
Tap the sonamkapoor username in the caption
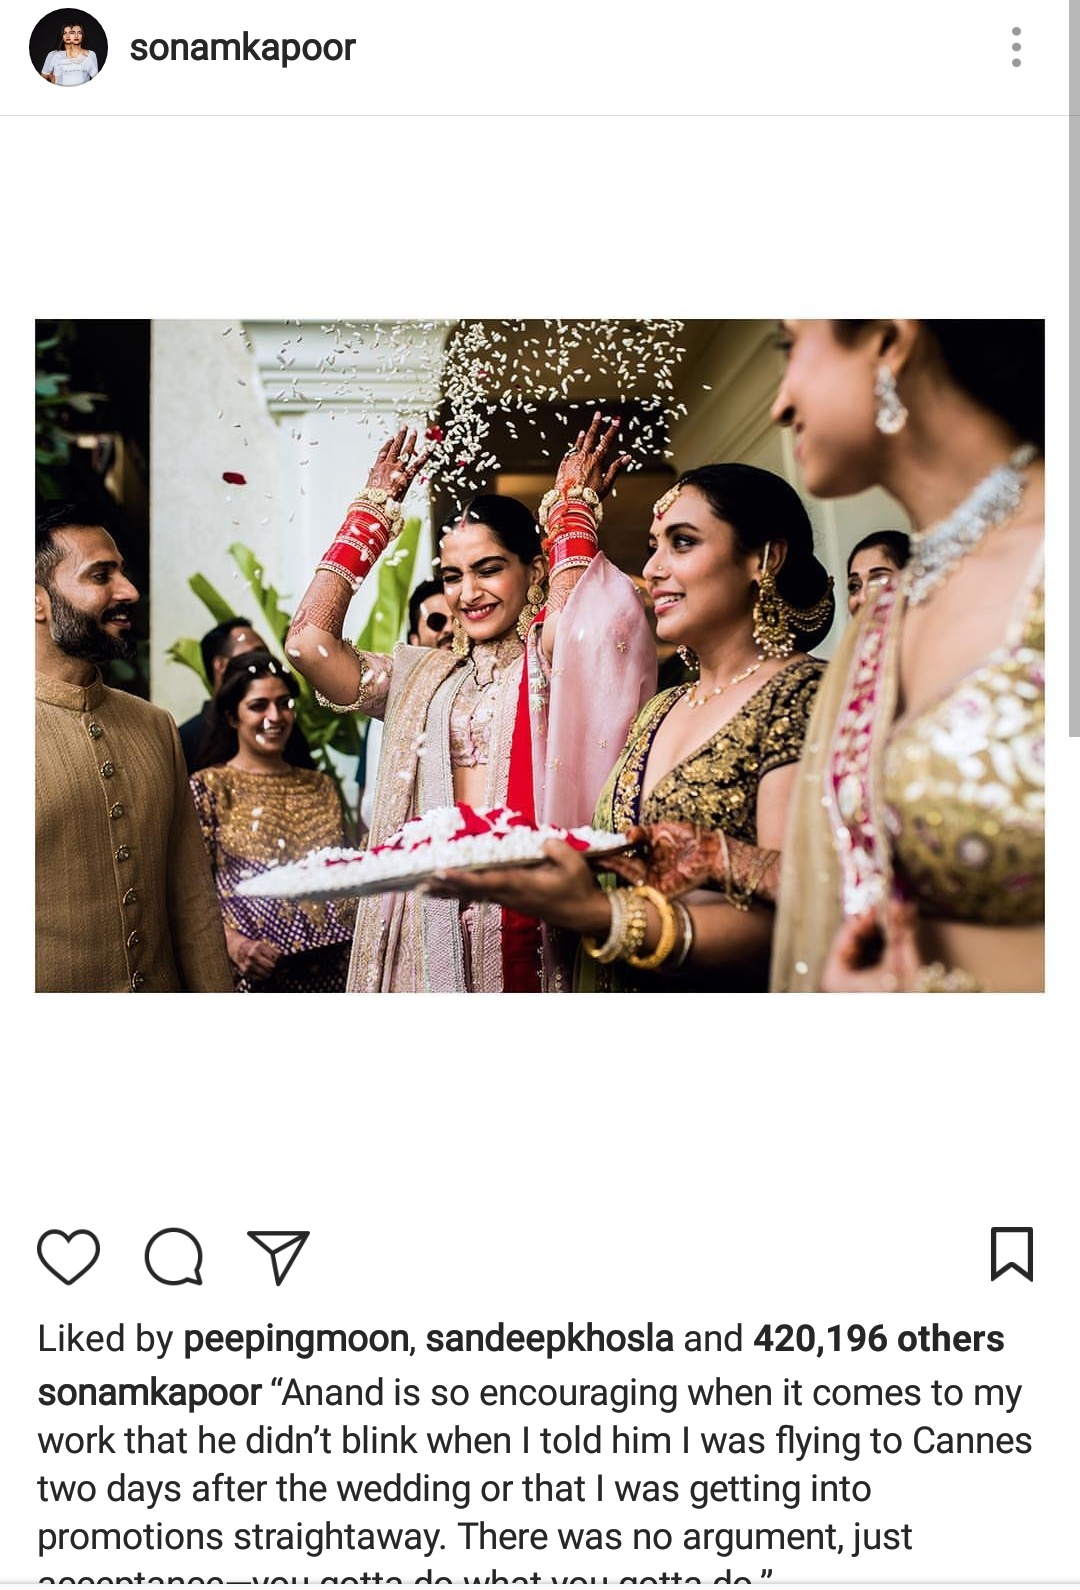click(150, 1393)
